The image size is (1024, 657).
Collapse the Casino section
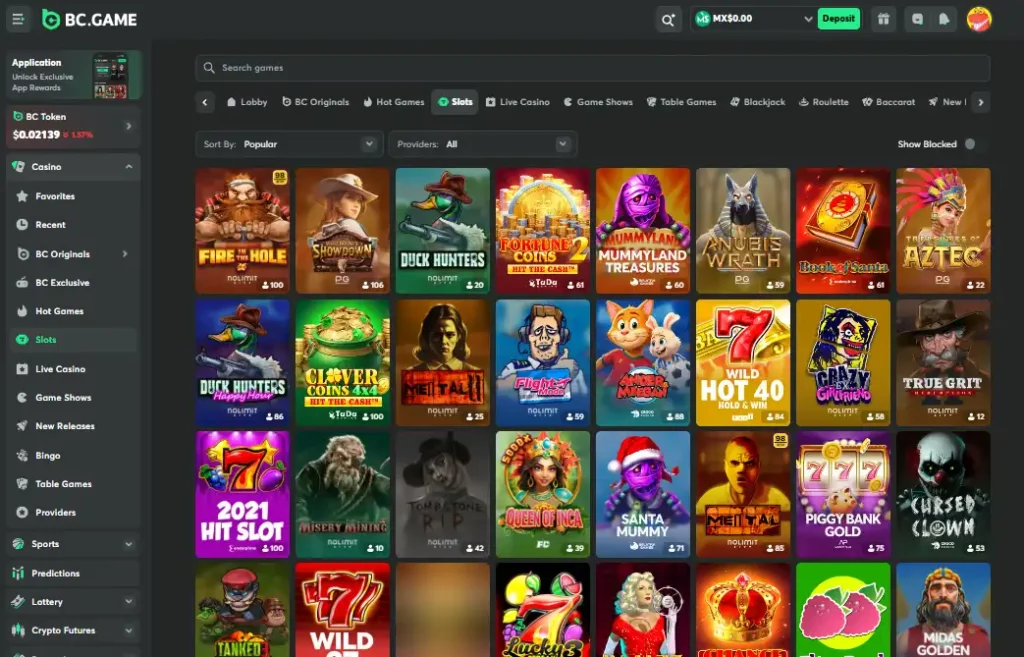coord(129,167)
